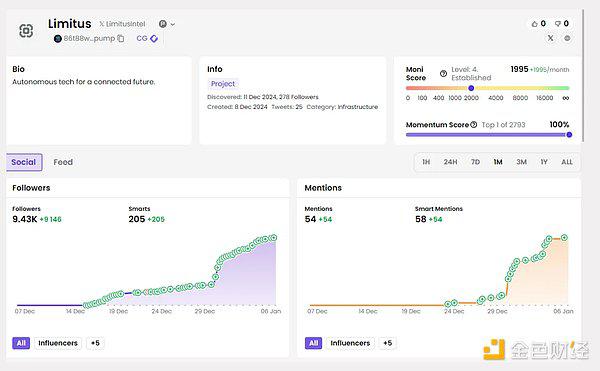Open Momentum Score info question icon
600x371 pixels.
[474, 124]
